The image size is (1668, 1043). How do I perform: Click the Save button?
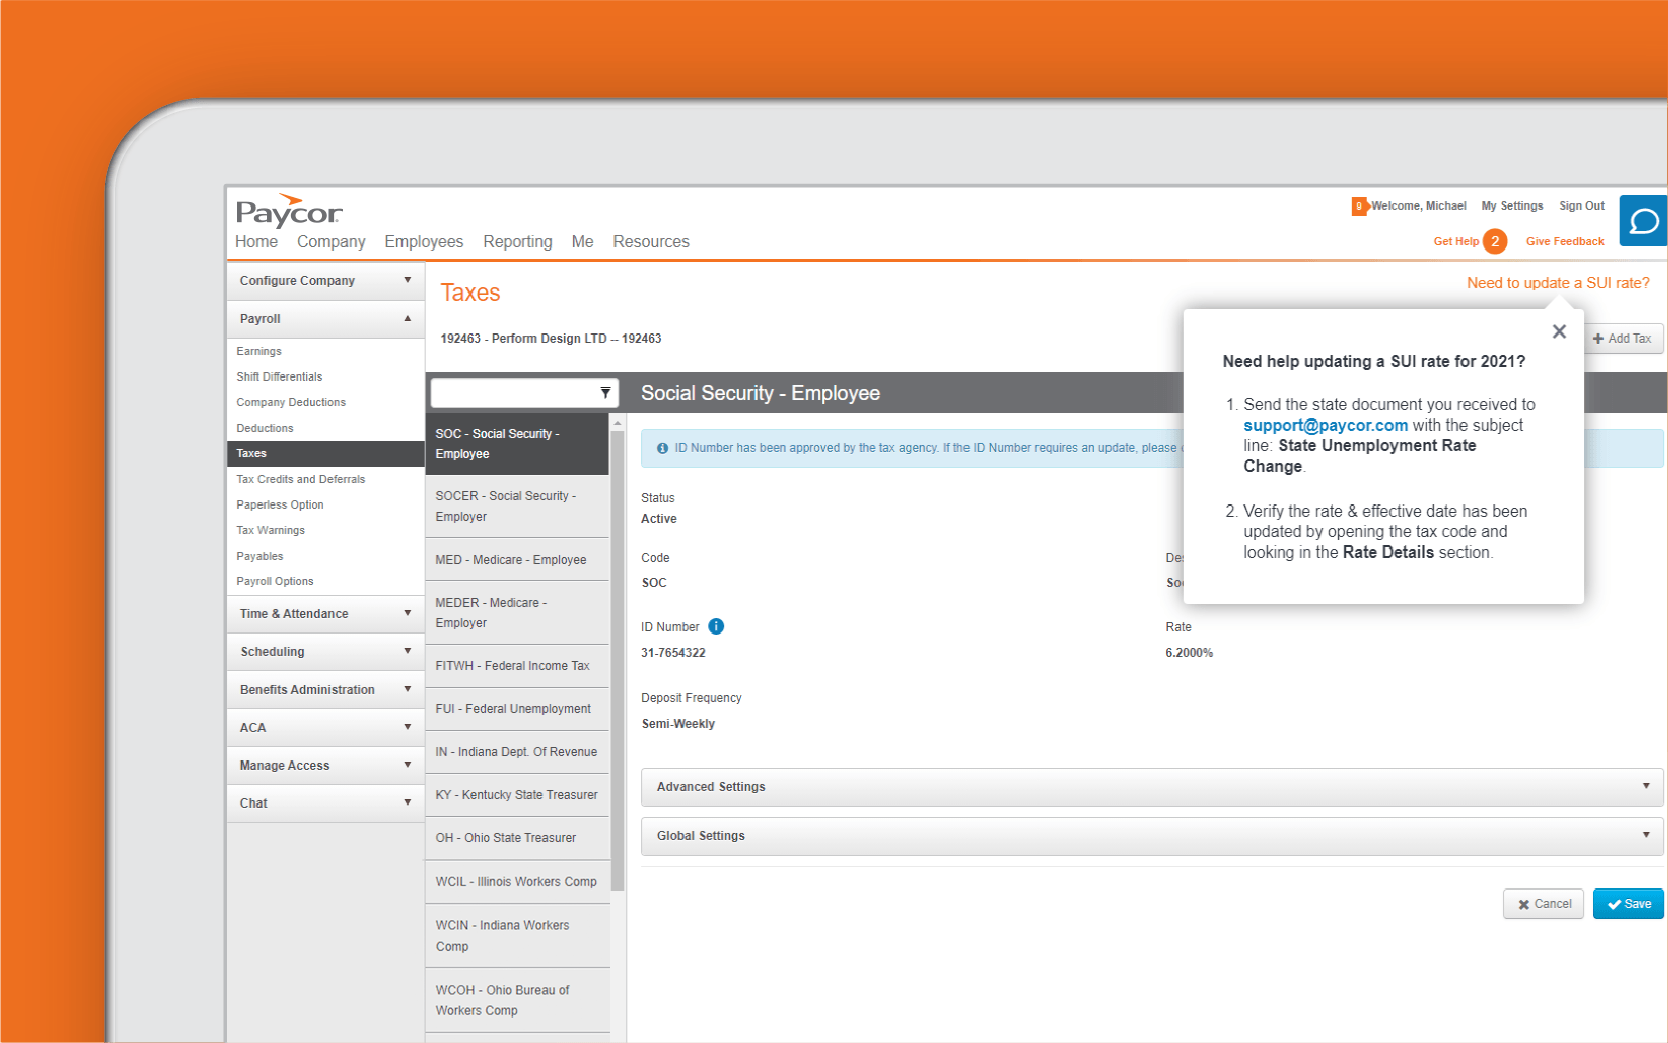click(x=1628, y=904)
